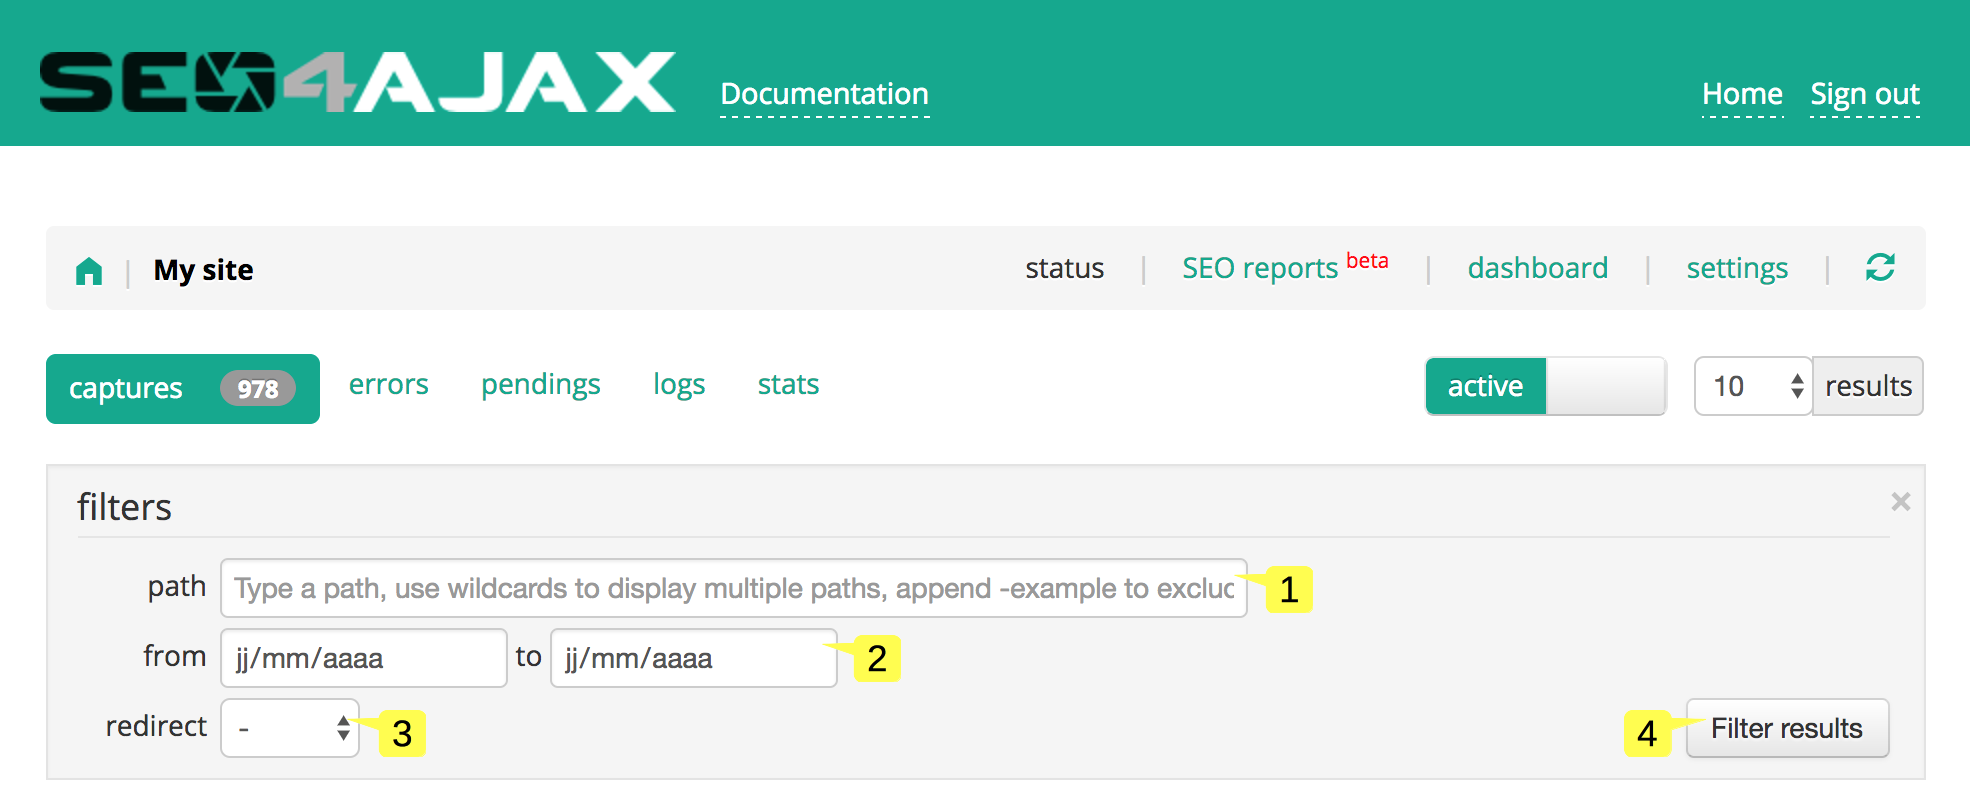Image resolution: width=1970 pixels, height=796 pixels.
Task: Click the 978 captures count badge
Action: pyautogui.click(x=258, y=389)
